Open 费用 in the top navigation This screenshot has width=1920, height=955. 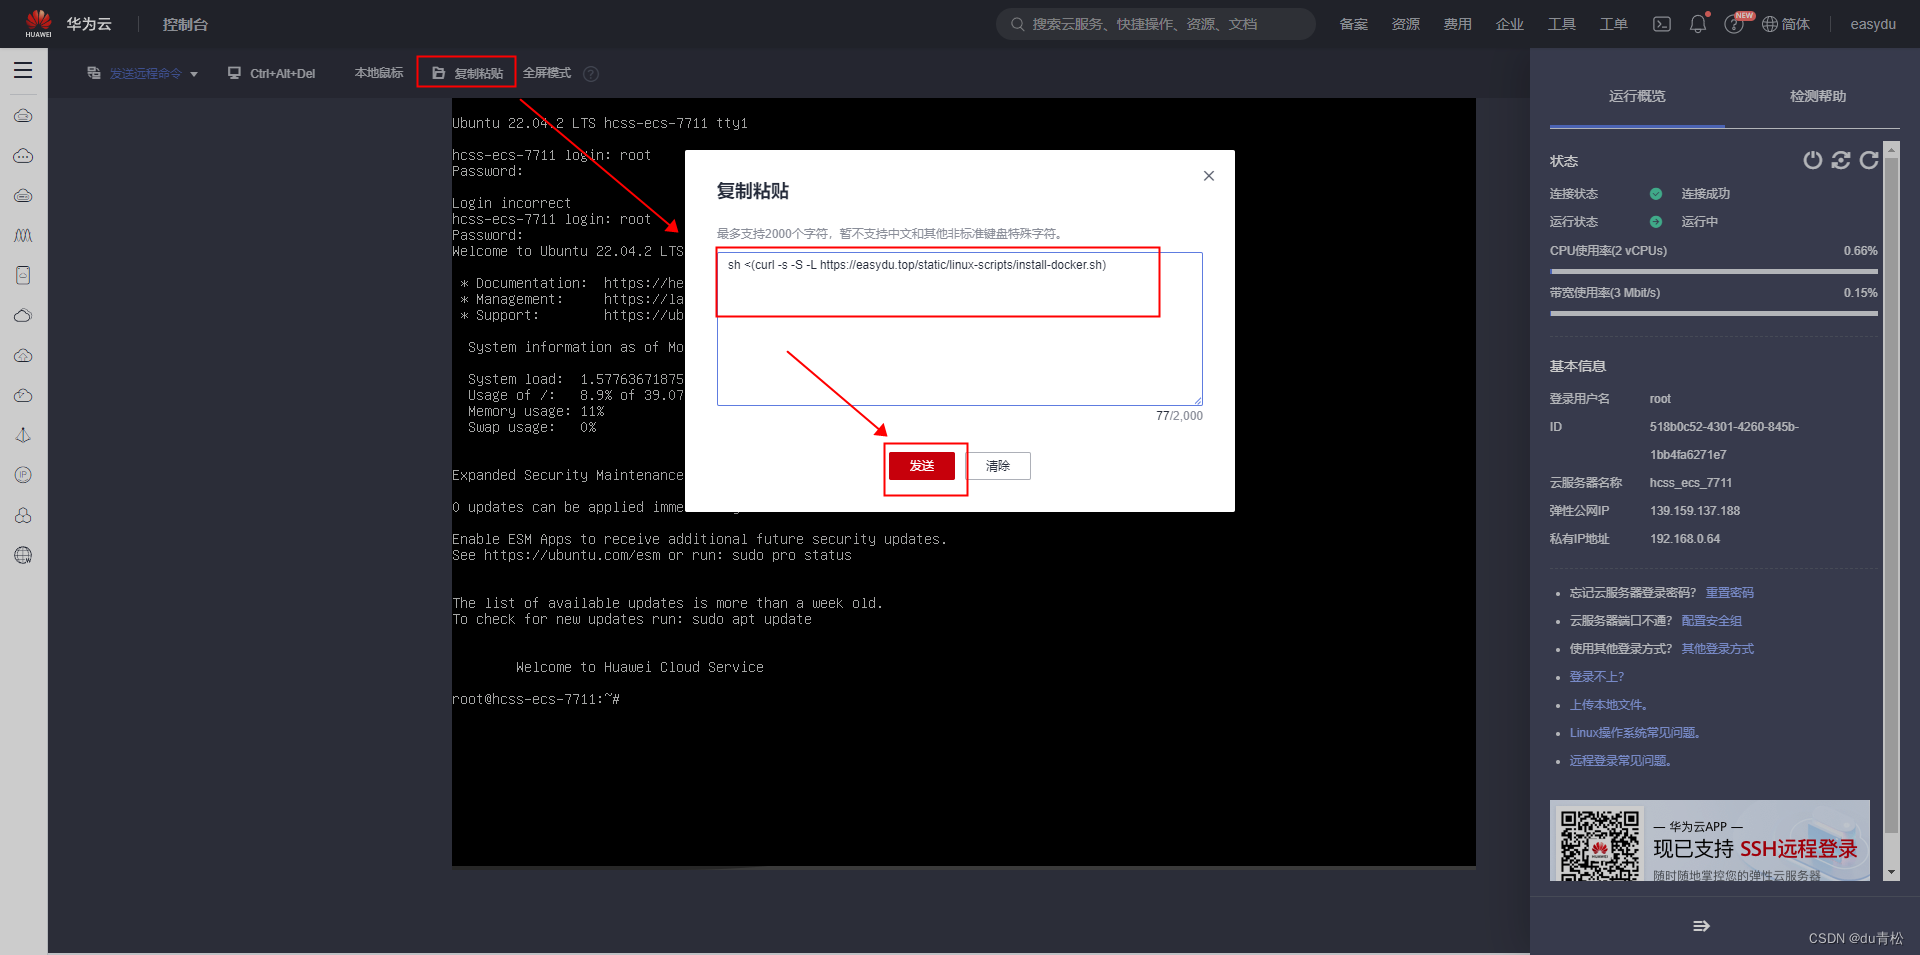pos(1458,24)
